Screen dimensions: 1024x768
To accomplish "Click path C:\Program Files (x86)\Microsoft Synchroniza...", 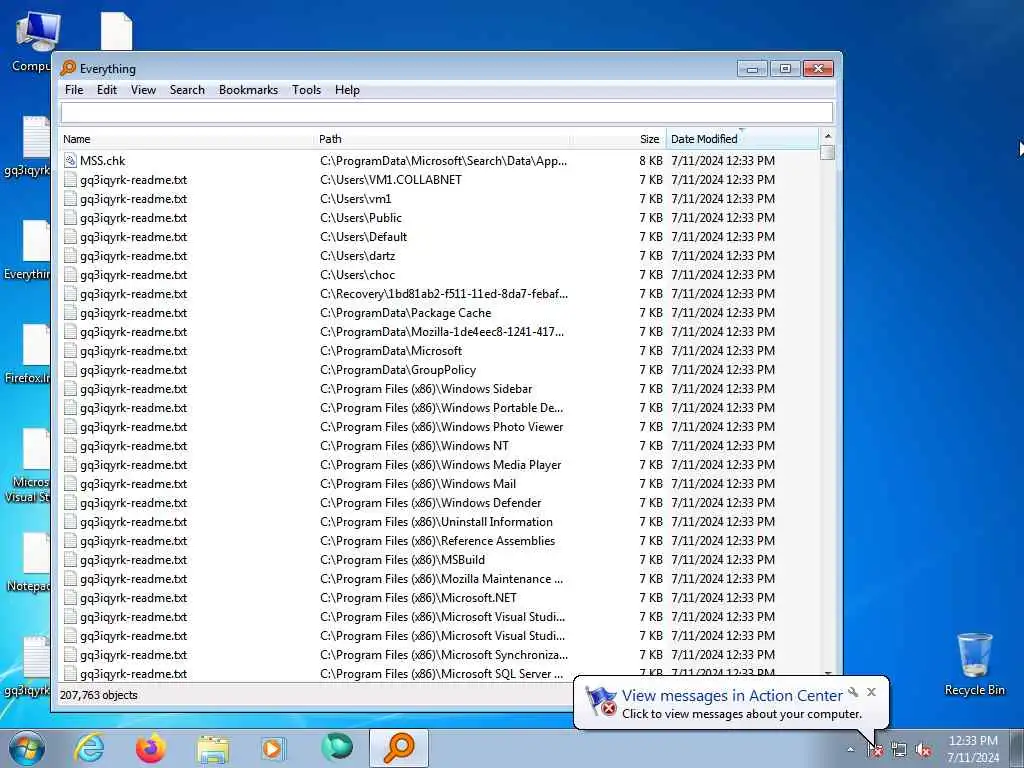I will [444, 654].
